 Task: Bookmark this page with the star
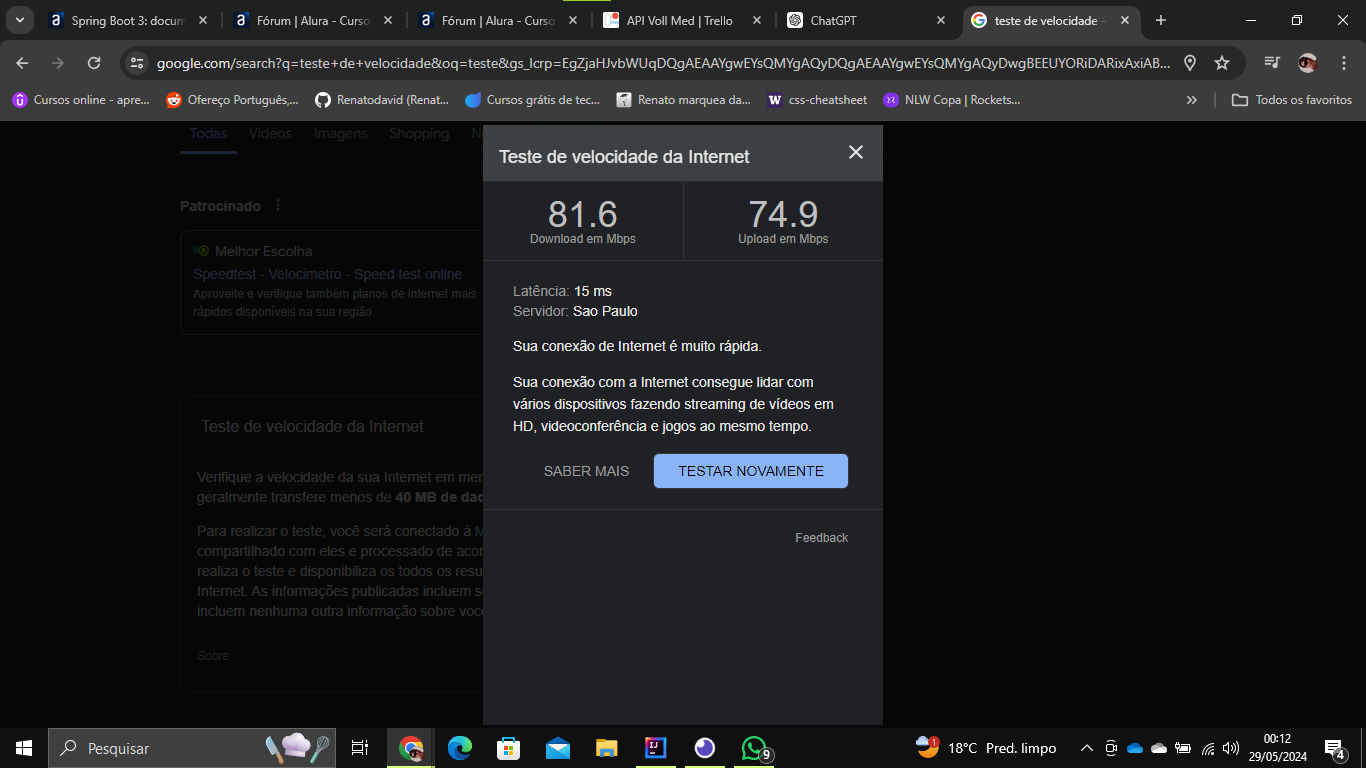tap(1222, 63)
